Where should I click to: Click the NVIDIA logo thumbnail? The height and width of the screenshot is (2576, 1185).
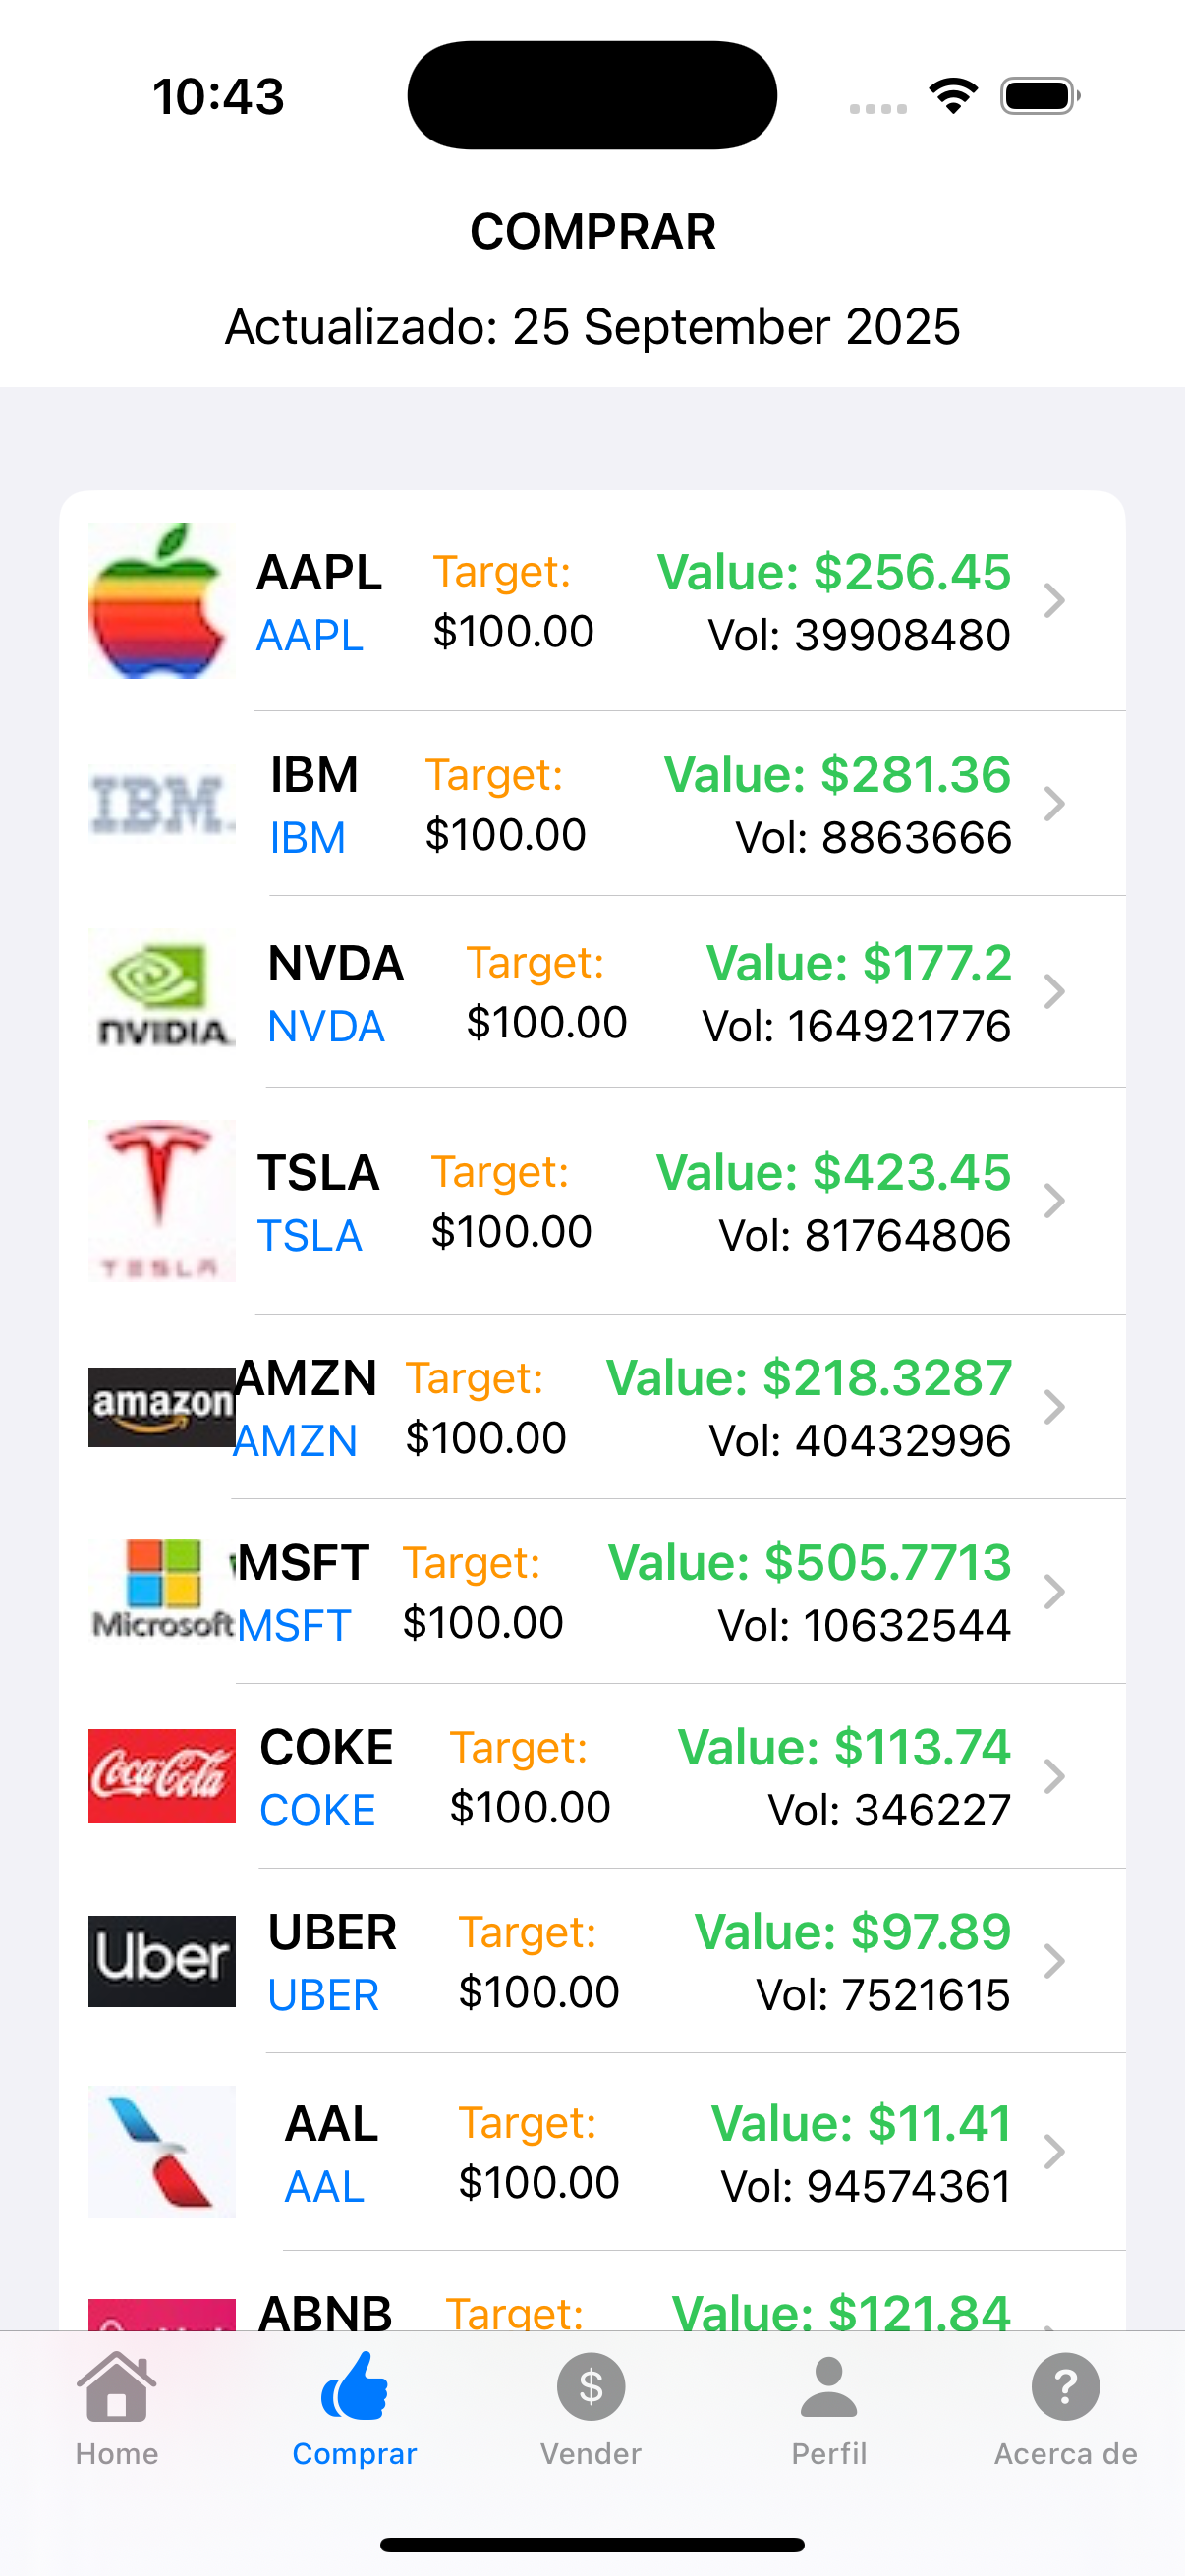pos(161,992)
